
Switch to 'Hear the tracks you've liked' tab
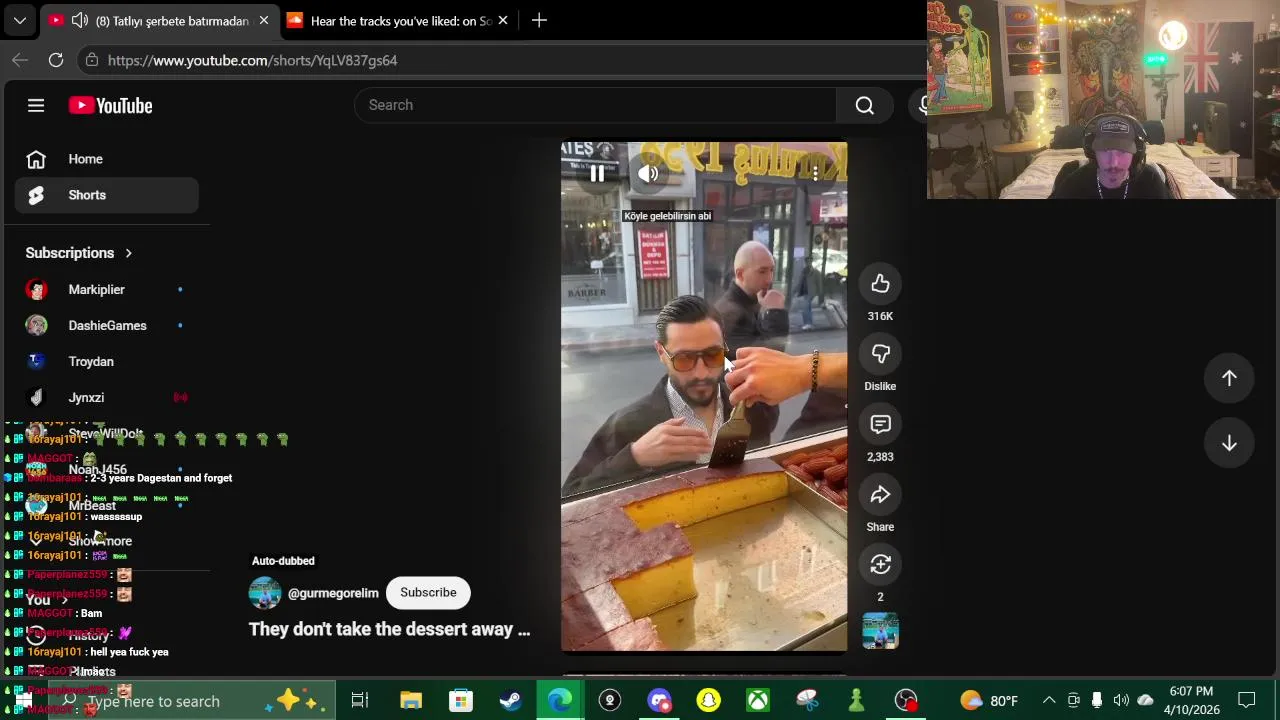tap(398, 20)
